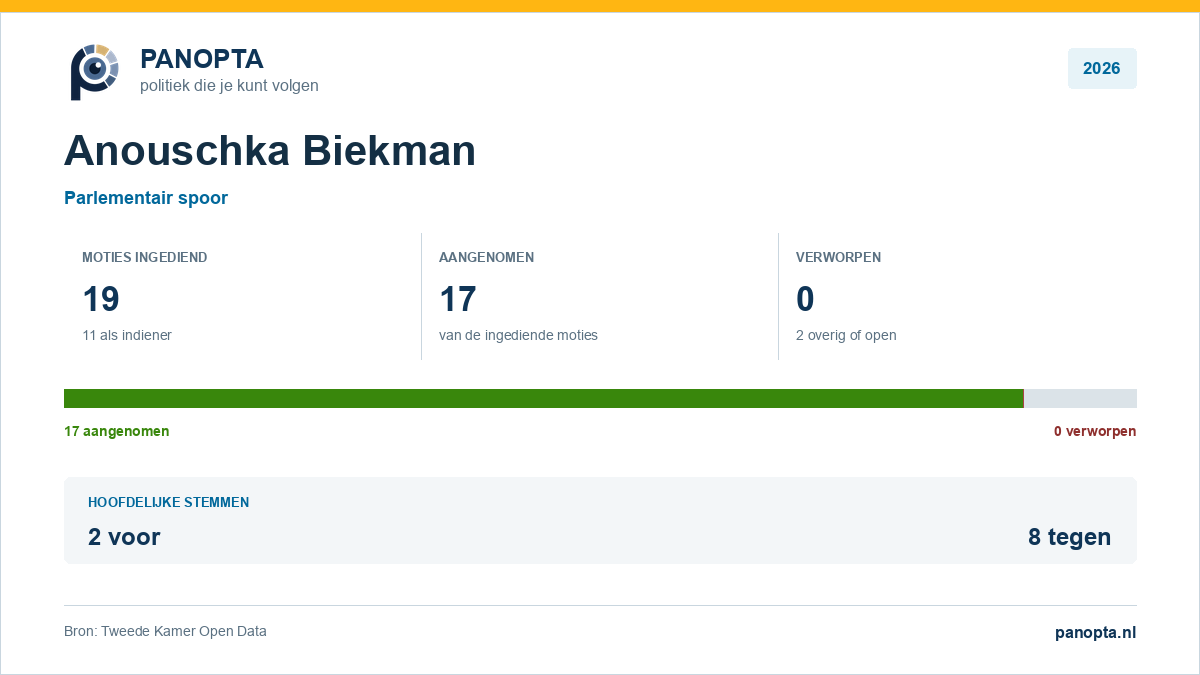The image size is (1200, 675).
Task: Click the Aangenomen count 17
Action: (458, 299)
